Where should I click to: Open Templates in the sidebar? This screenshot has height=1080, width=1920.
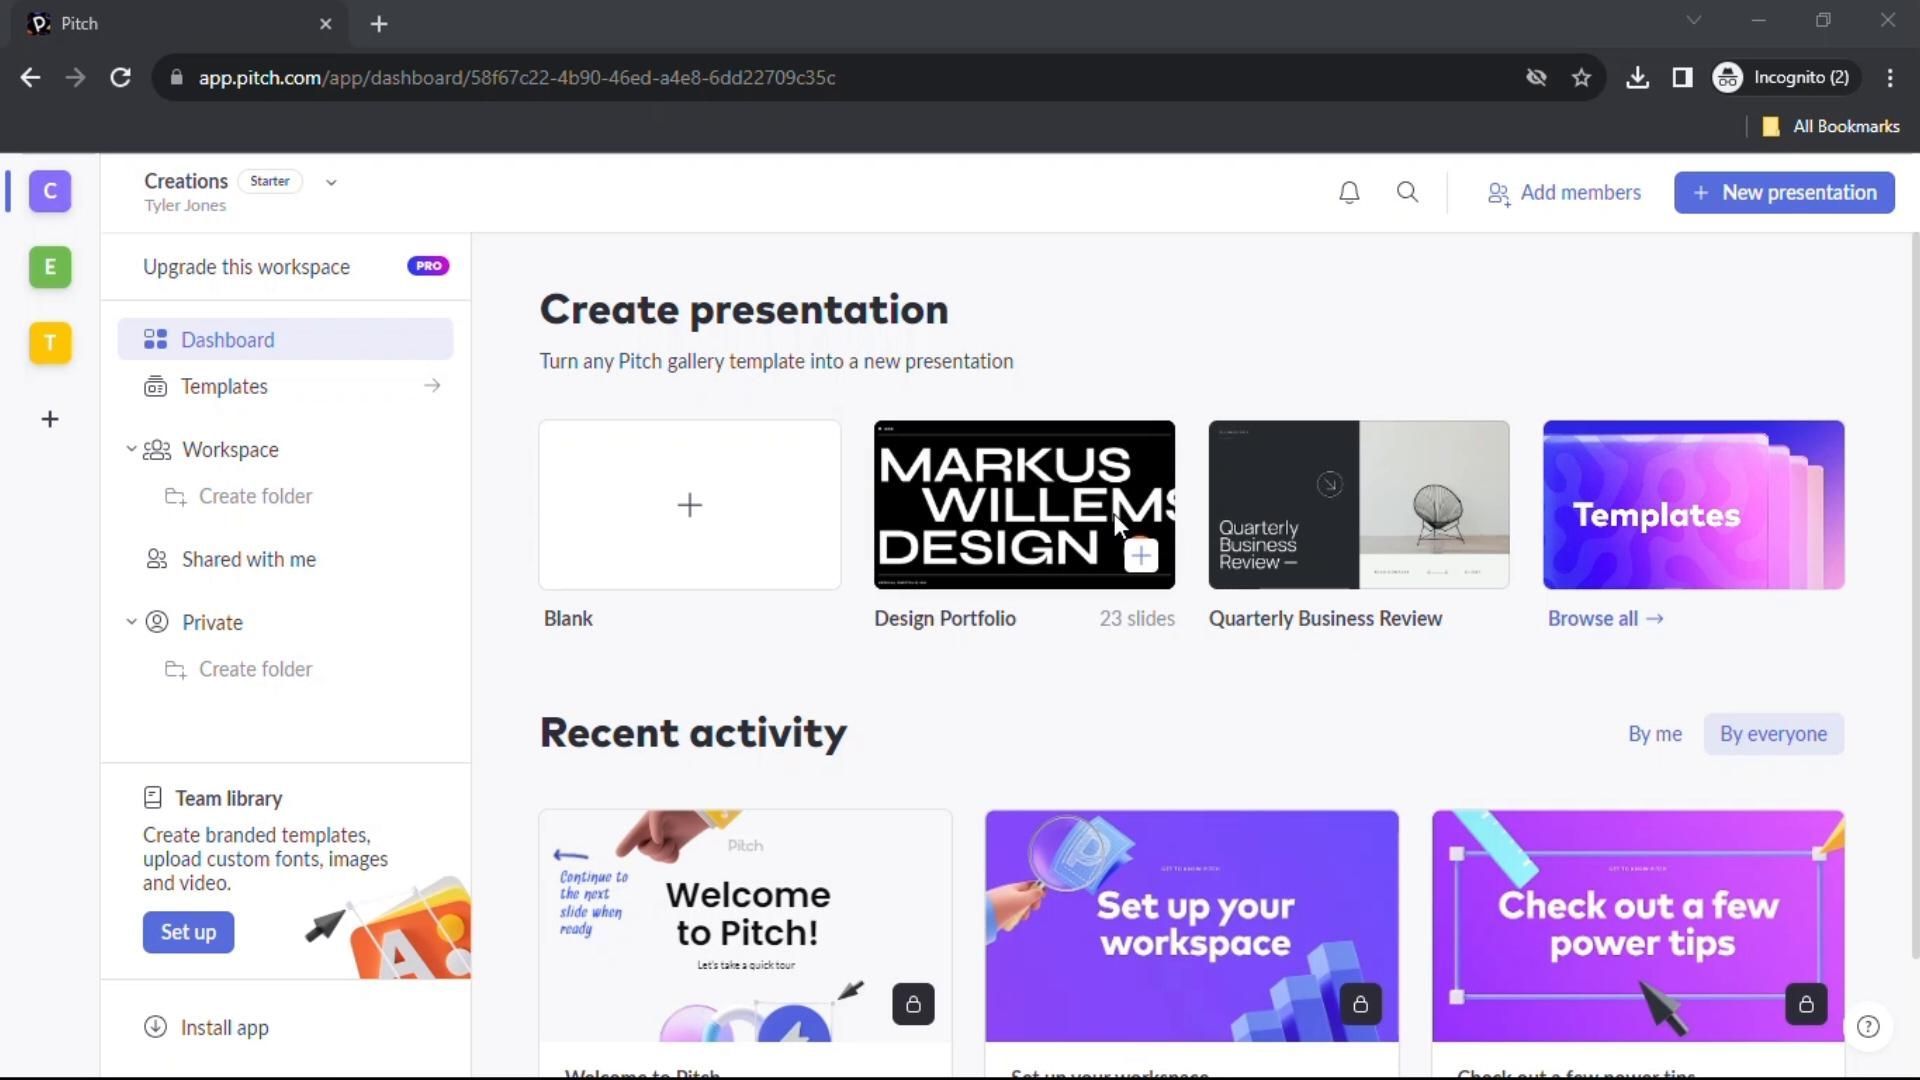pyautogui.click(x=224, y=387)
